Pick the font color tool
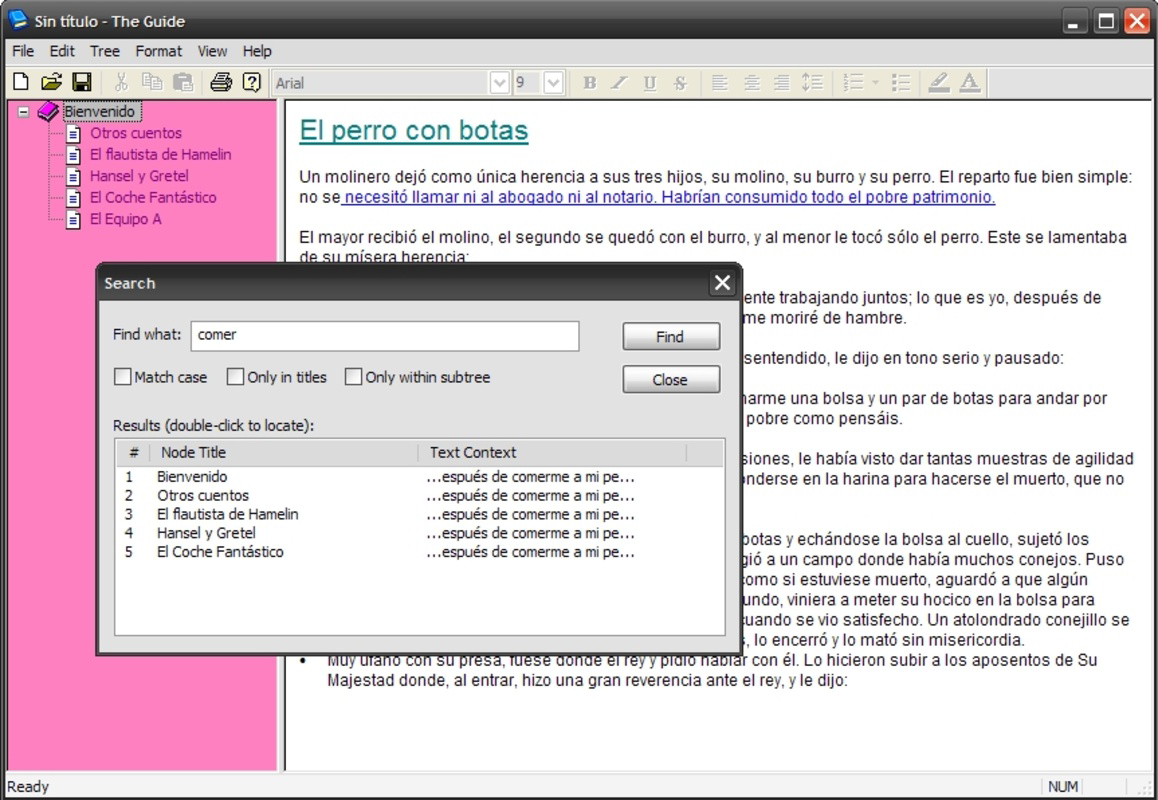Screen dimensions: 1158x800 (970, 83)
